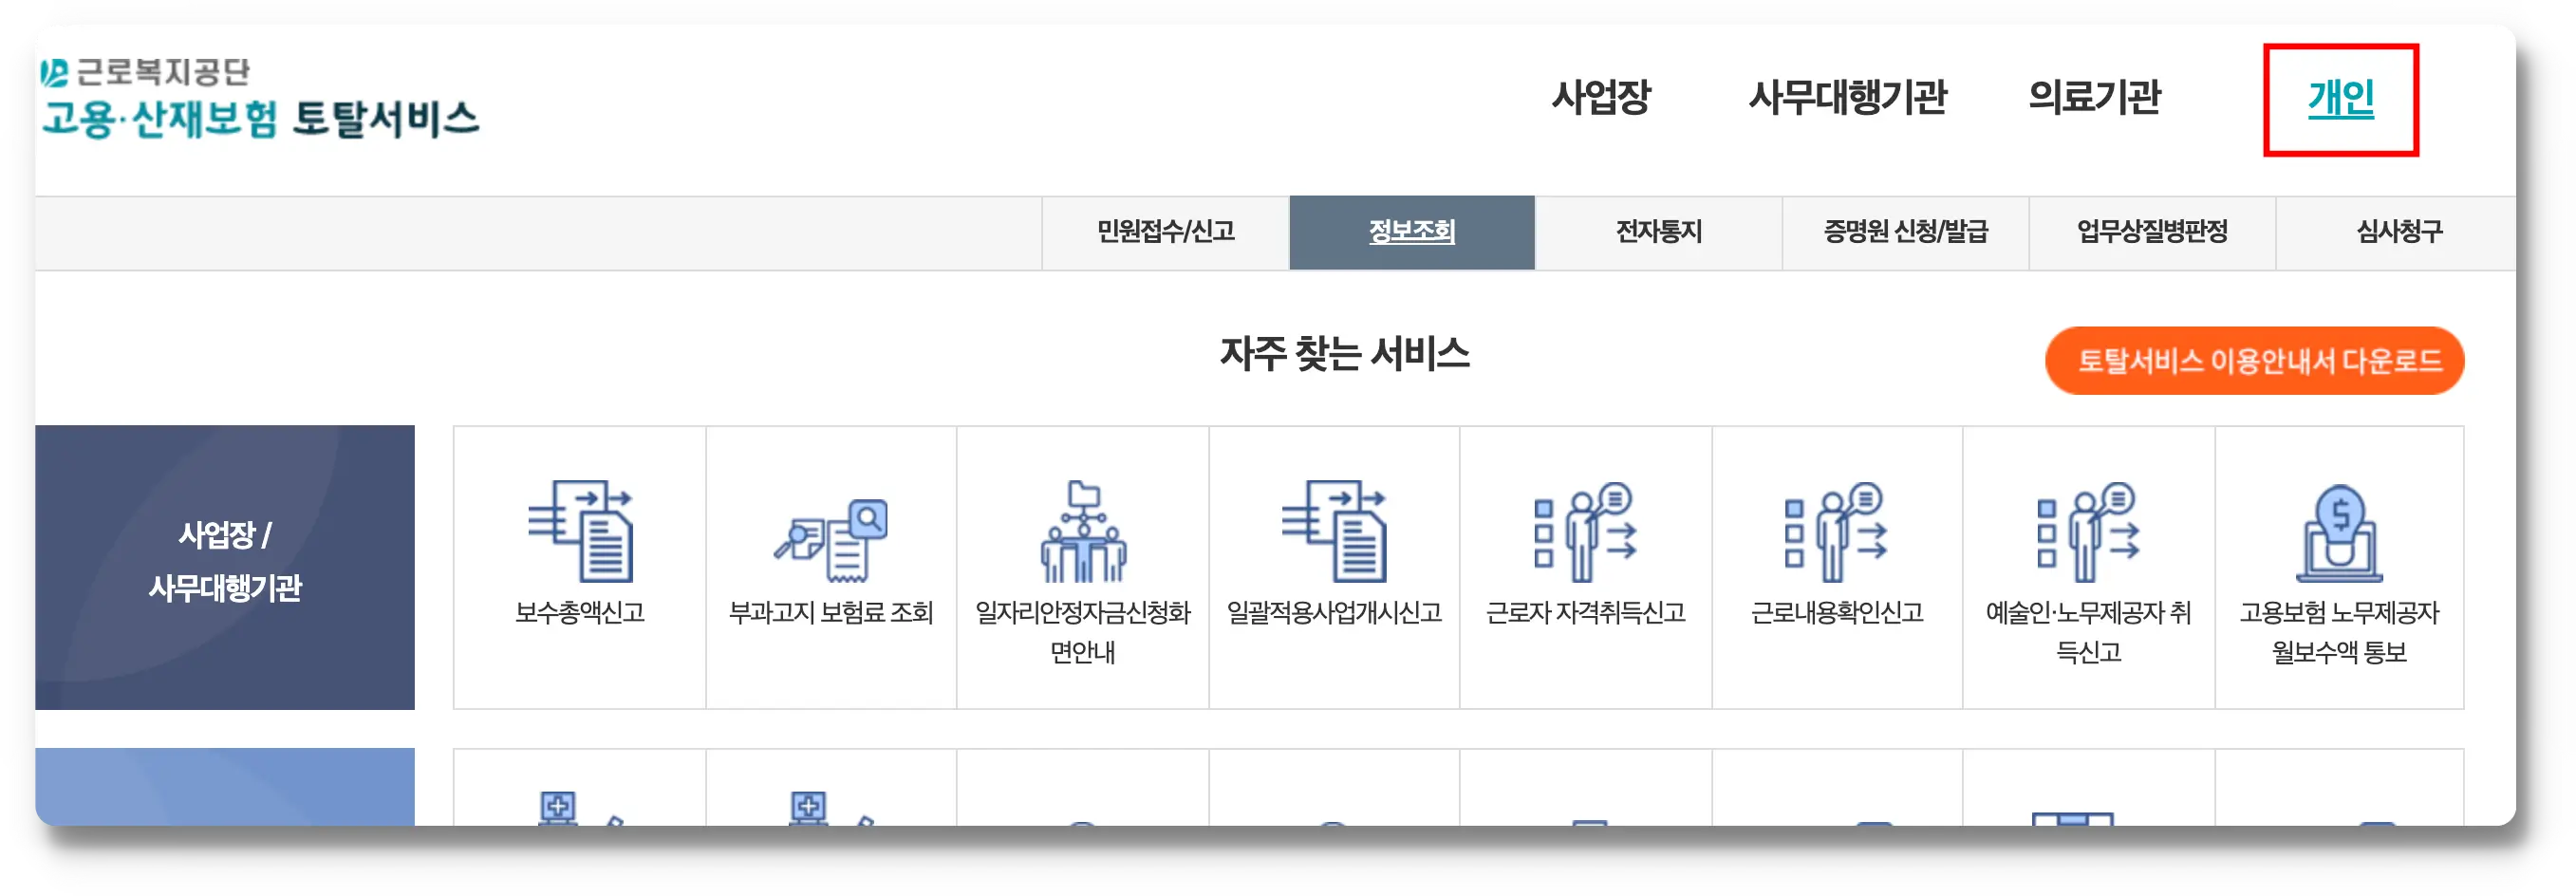Download the 토탈서비스 이용안내서
Screen dimensions: 2576x896
click(x=2254, y=360)
